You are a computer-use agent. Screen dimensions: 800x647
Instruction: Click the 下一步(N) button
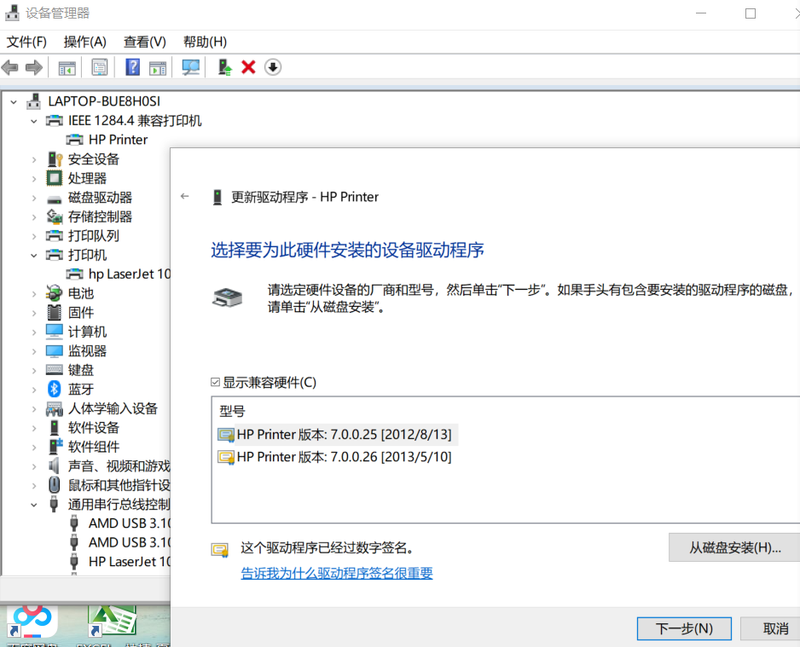point(684,628)
